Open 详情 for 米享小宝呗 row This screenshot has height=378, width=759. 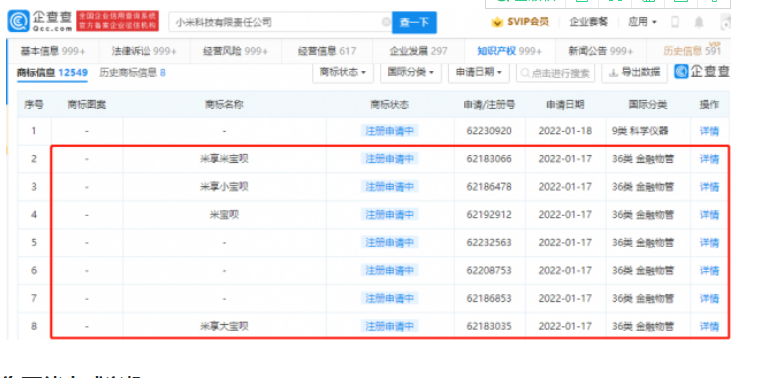709,187
